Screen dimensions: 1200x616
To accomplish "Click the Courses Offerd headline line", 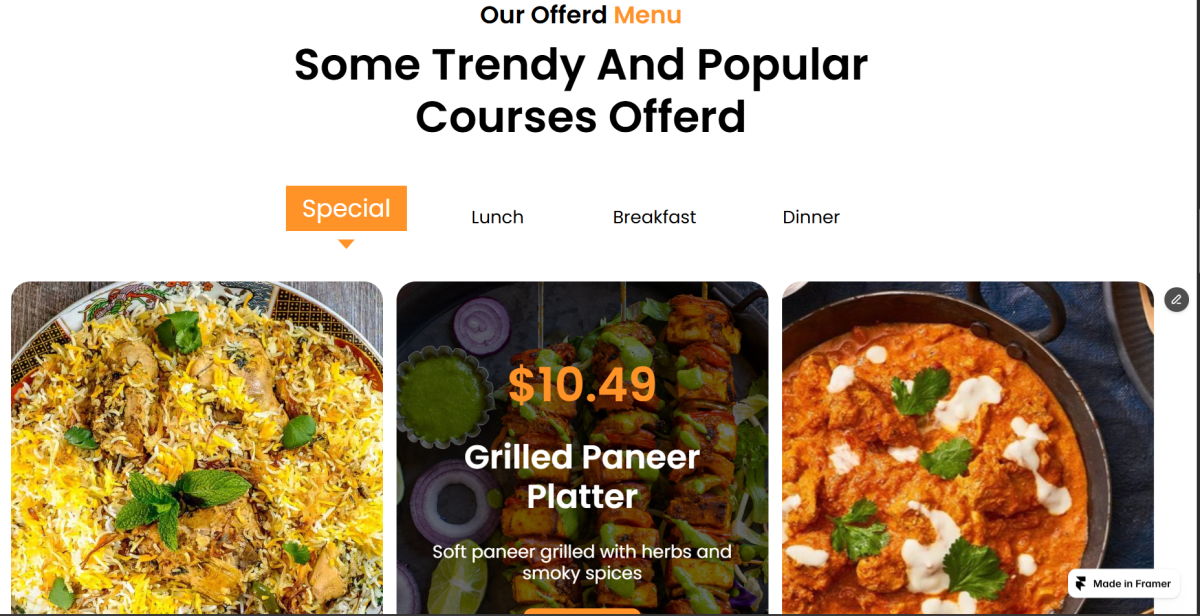I will (581, 117).
